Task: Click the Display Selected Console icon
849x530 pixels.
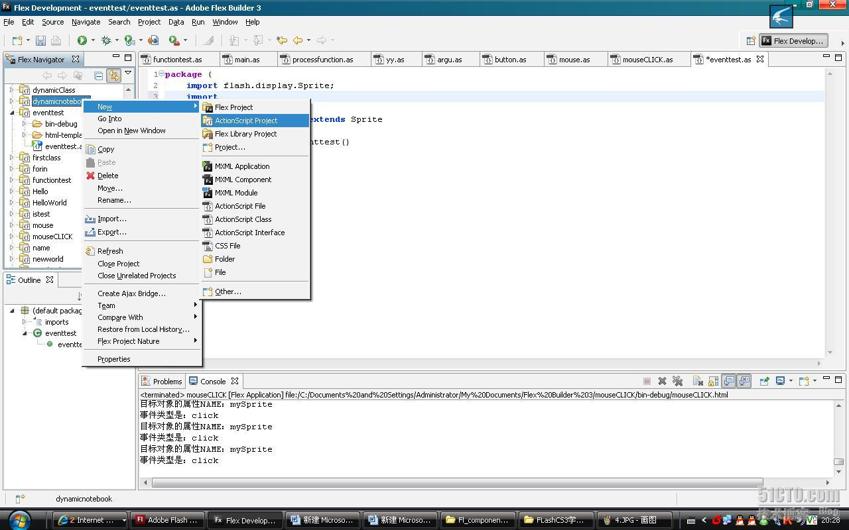Action: point(780,381)
